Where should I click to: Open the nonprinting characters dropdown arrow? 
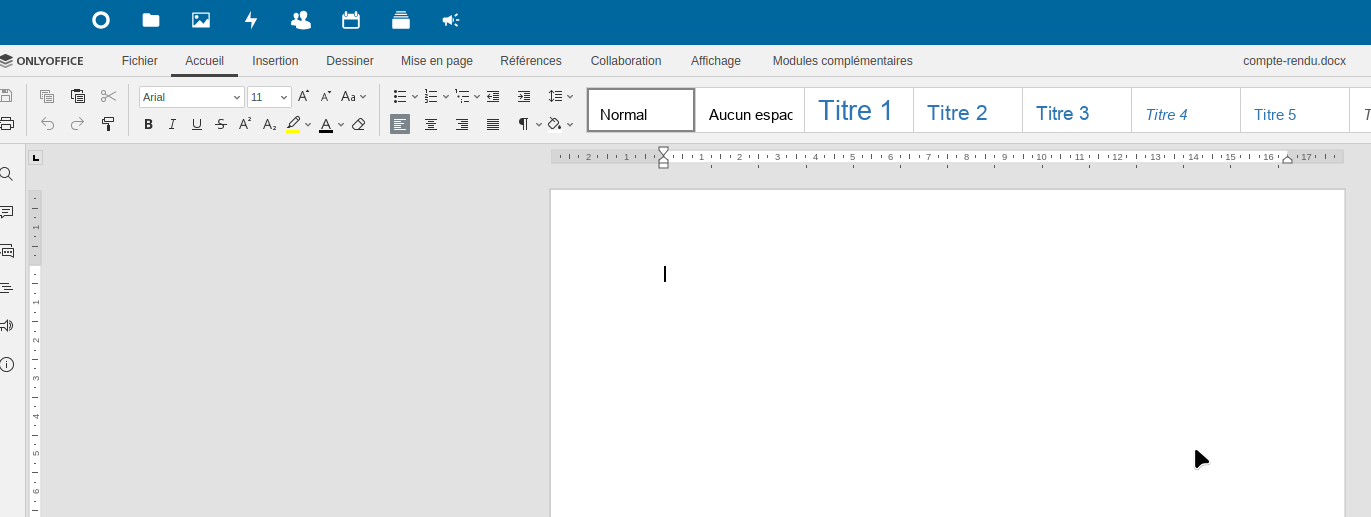539,125
